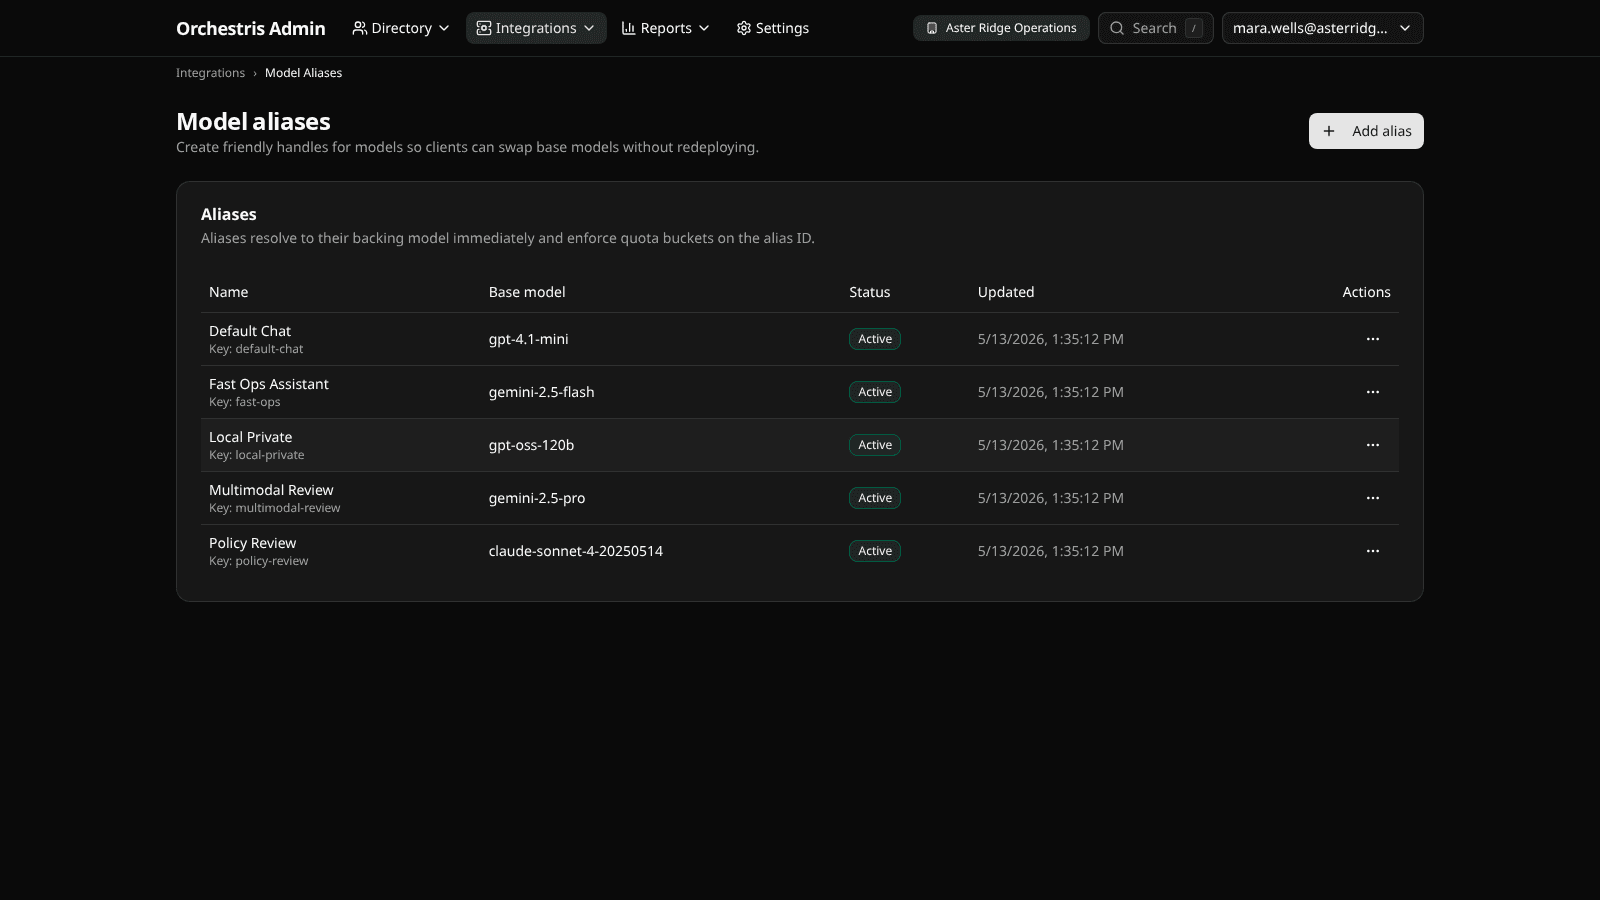Open the Reports menu
Screen dimensions: 1600x900
665,28
